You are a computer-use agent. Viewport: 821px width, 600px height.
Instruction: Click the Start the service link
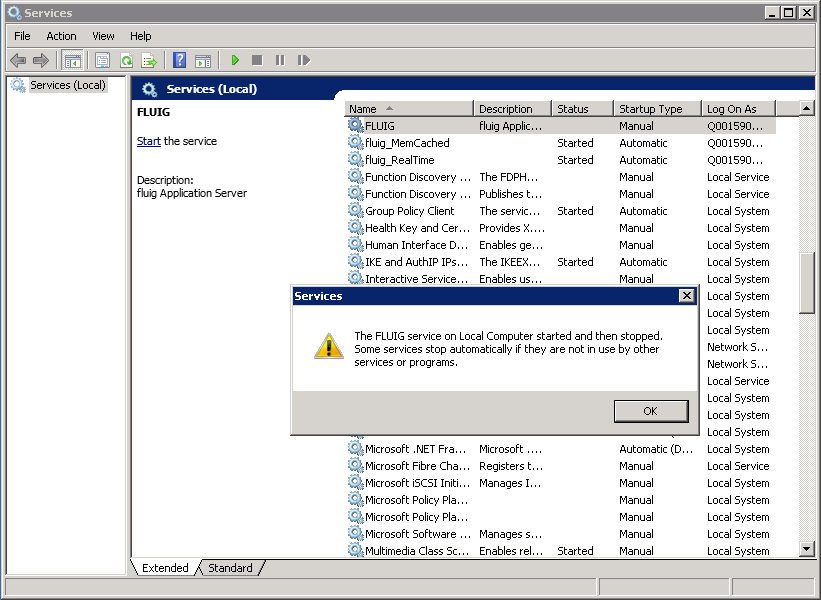tap(148, 141)
